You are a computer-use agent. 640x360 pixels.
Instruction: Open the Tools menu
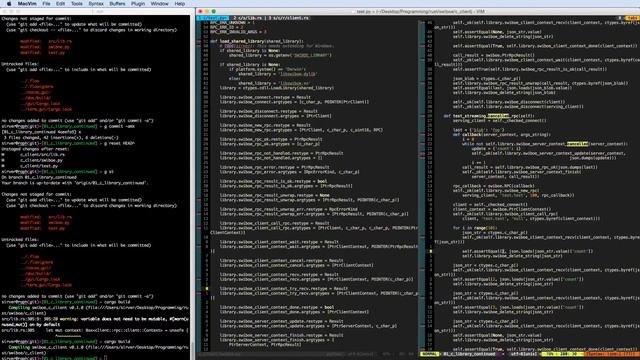coord(77,4)
